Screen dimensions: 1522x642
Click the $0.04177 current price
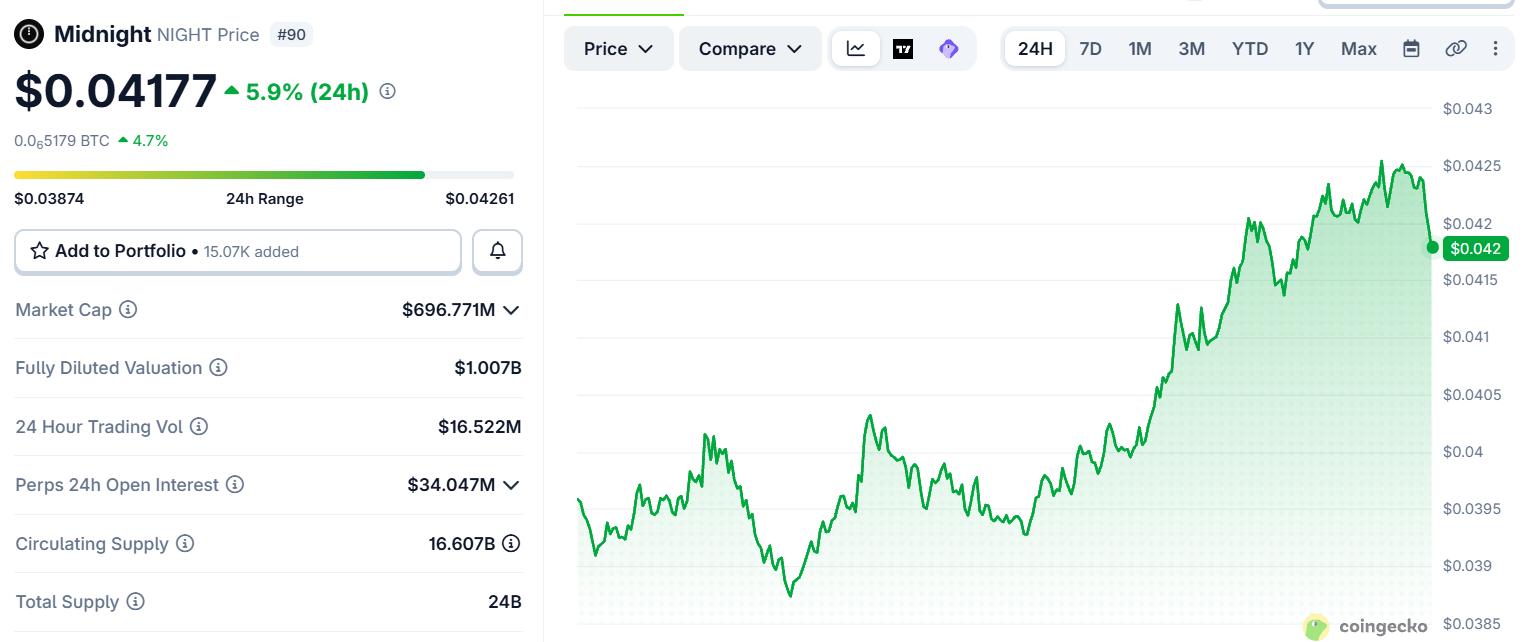tap(116, 91)
